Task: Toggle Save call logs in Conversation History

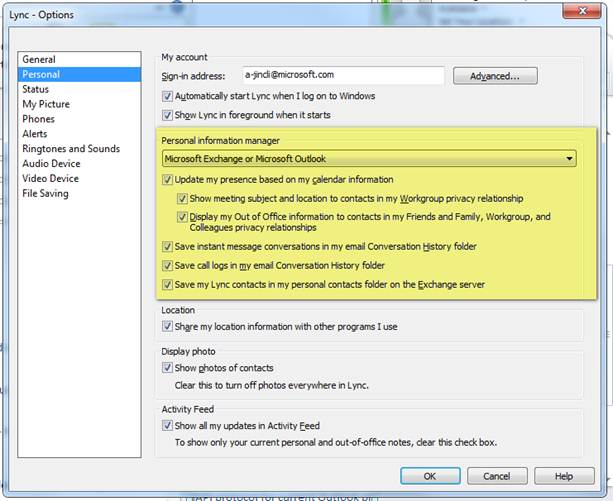Action: (x=167, y=266)
